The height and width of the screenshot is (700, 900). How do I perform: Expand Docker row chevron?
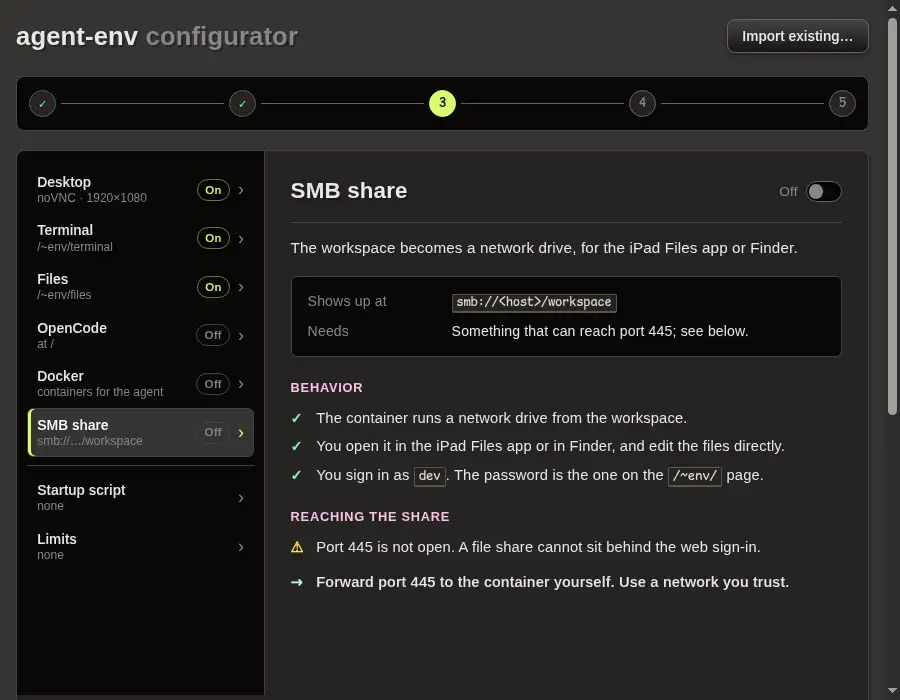click(241, 384)
